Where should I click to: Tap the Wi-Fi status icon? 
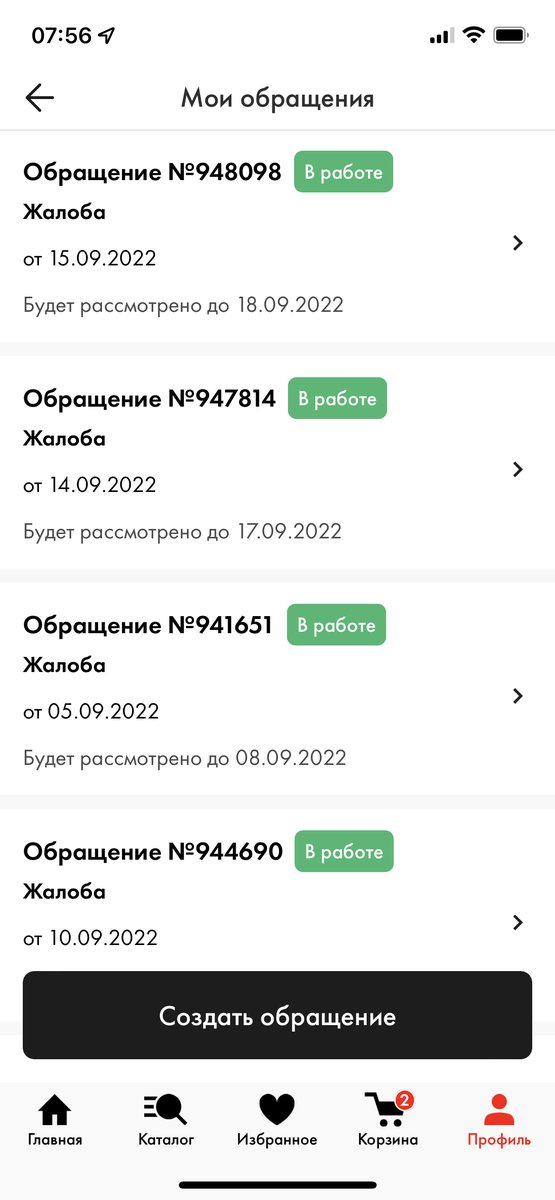473,35
